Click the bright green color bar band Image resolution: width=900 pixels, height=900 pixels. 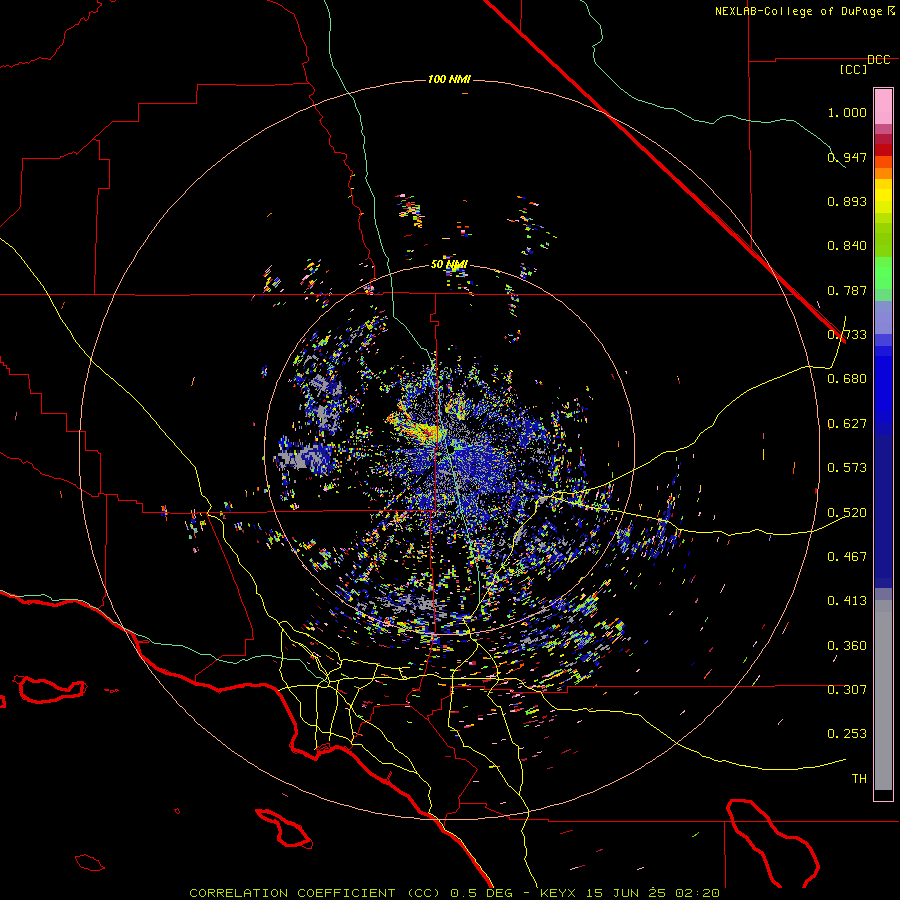pos(883,273)
